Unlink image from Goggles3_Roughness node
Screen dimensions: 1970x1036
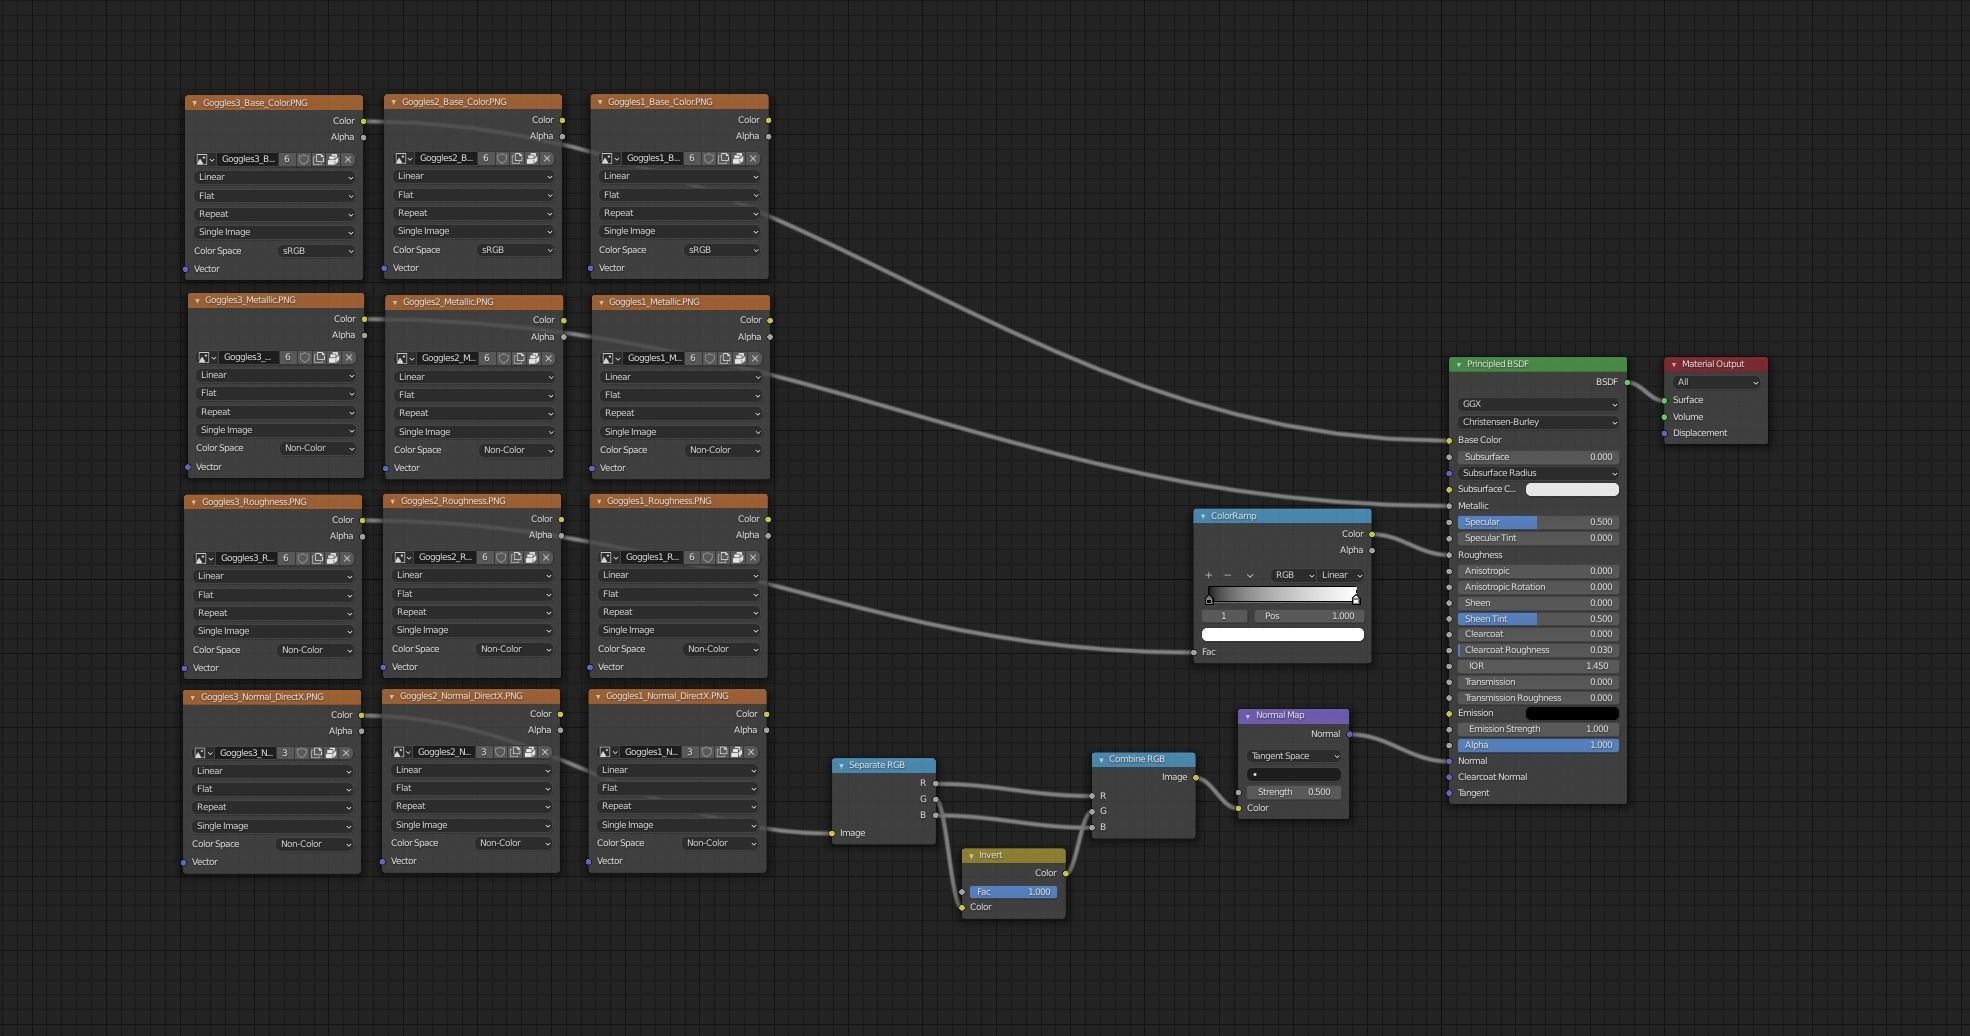click(x=347, y=558)
